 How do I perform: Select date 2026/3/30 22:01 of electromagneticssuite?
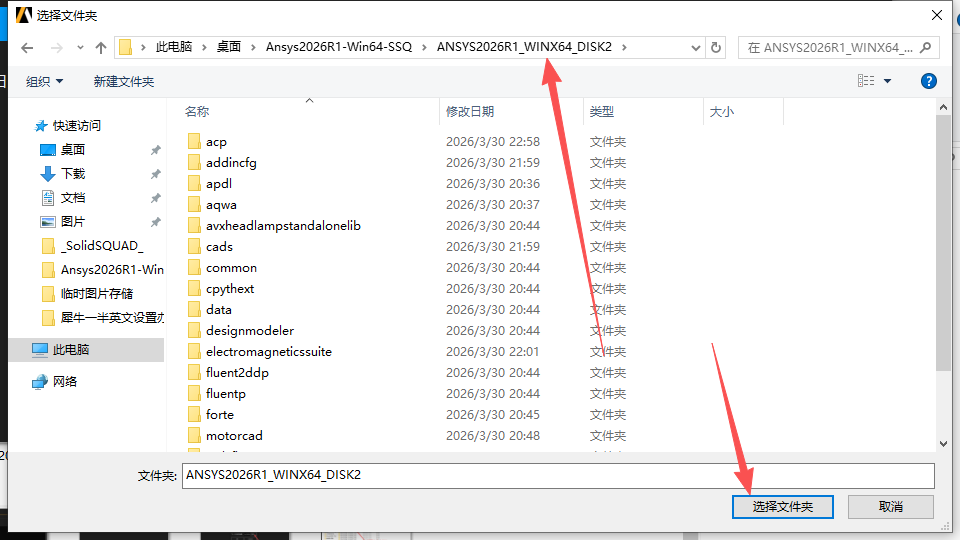click(493, 351)
